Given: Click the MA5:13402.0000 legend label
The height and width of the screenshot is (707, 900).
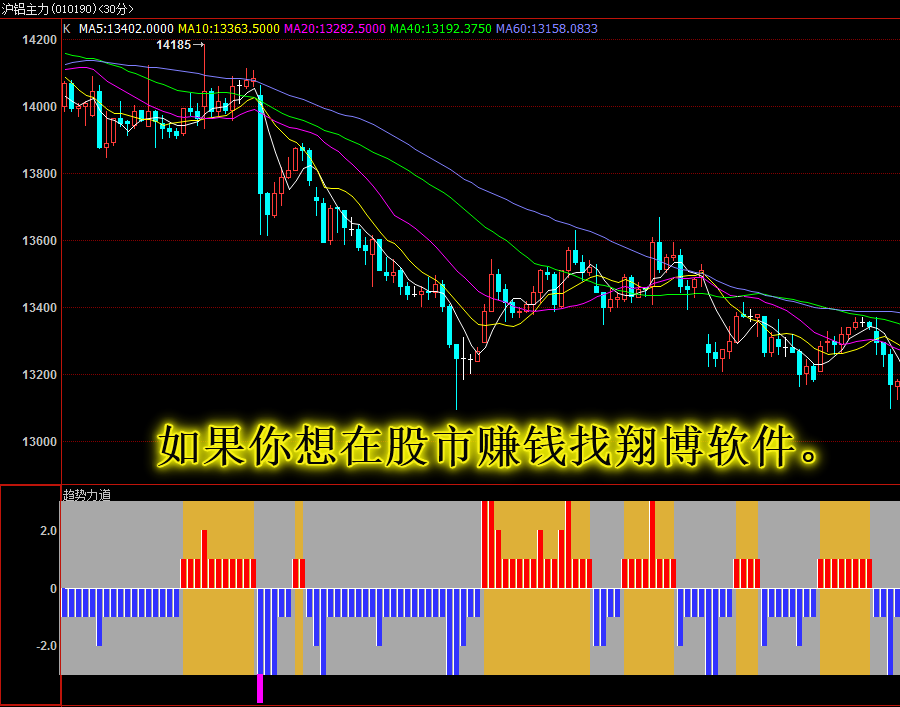Looking at the screenshot, I should click(x=126, y=29).
